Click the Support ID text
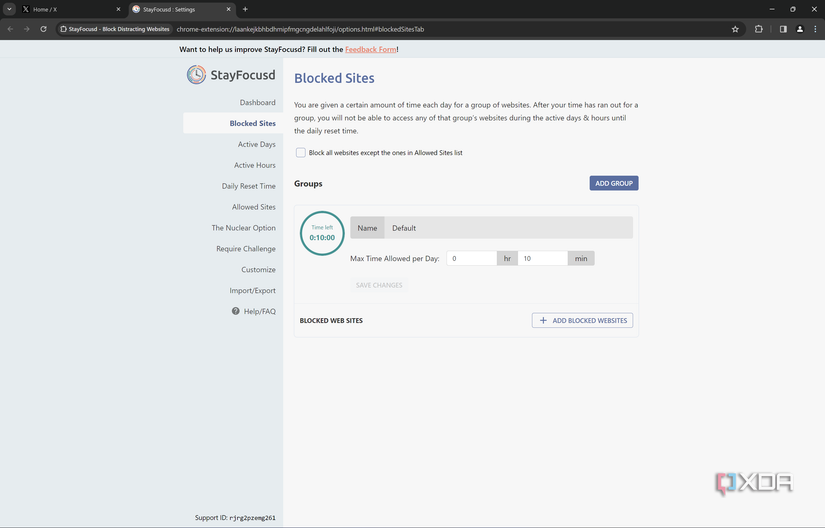This screenshot has height=528, width=825. point(235,517)
